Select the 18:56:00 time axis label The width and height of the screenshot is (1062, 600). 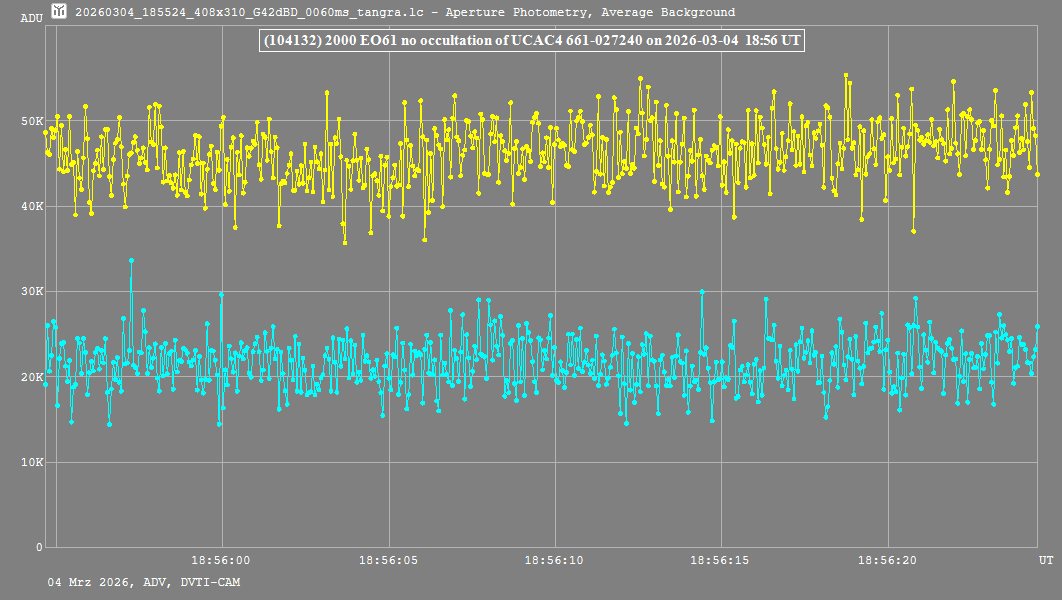220,561
